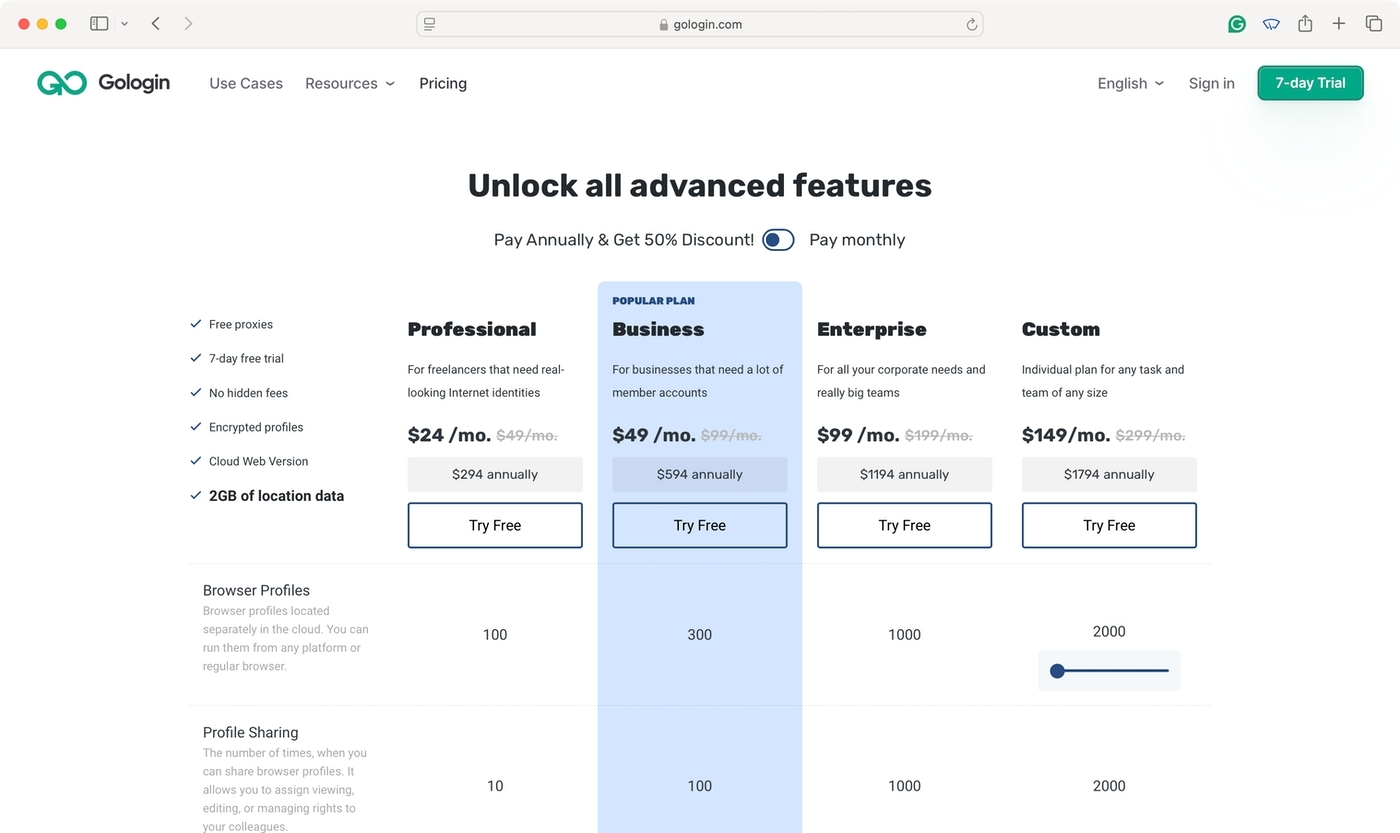Select Pay Annually & Get 50% Discount label
The image size is (1400, 833).
[624, 240]
